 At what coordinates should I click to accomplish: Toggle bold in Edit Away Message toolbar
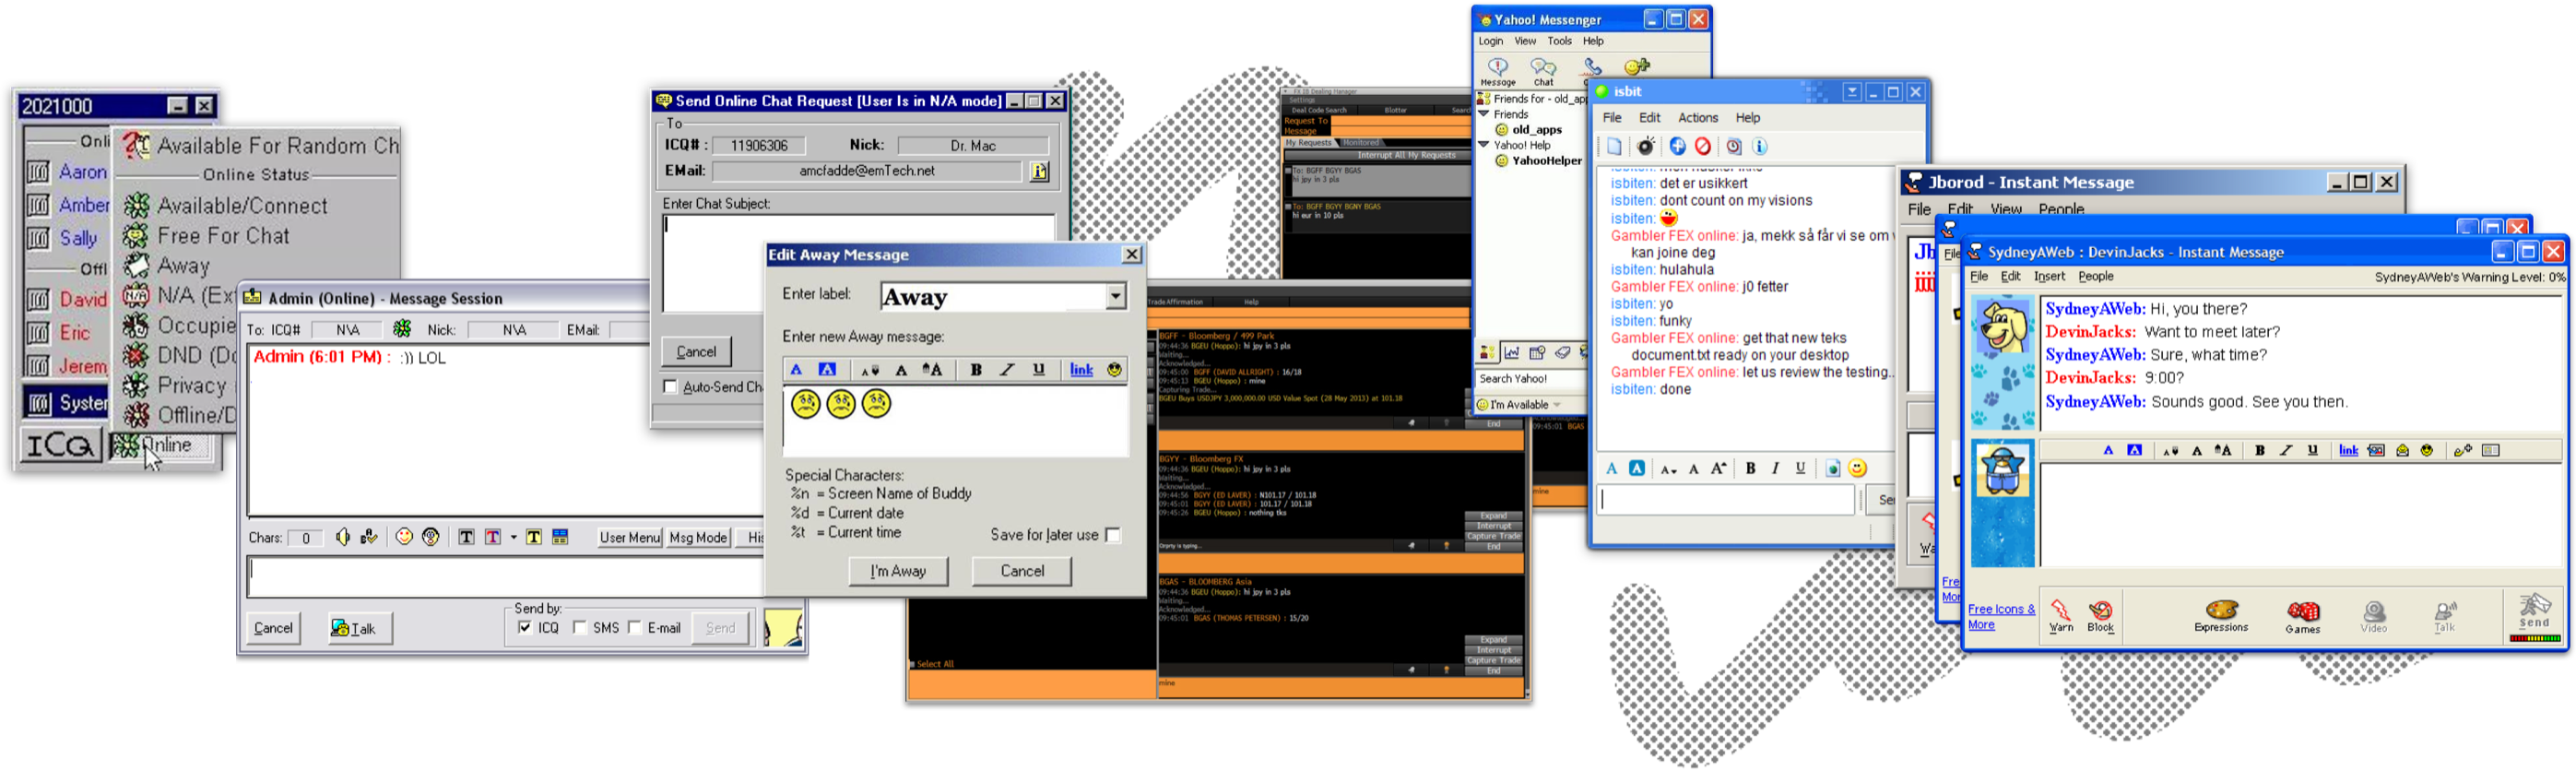(x=975, y=370)
